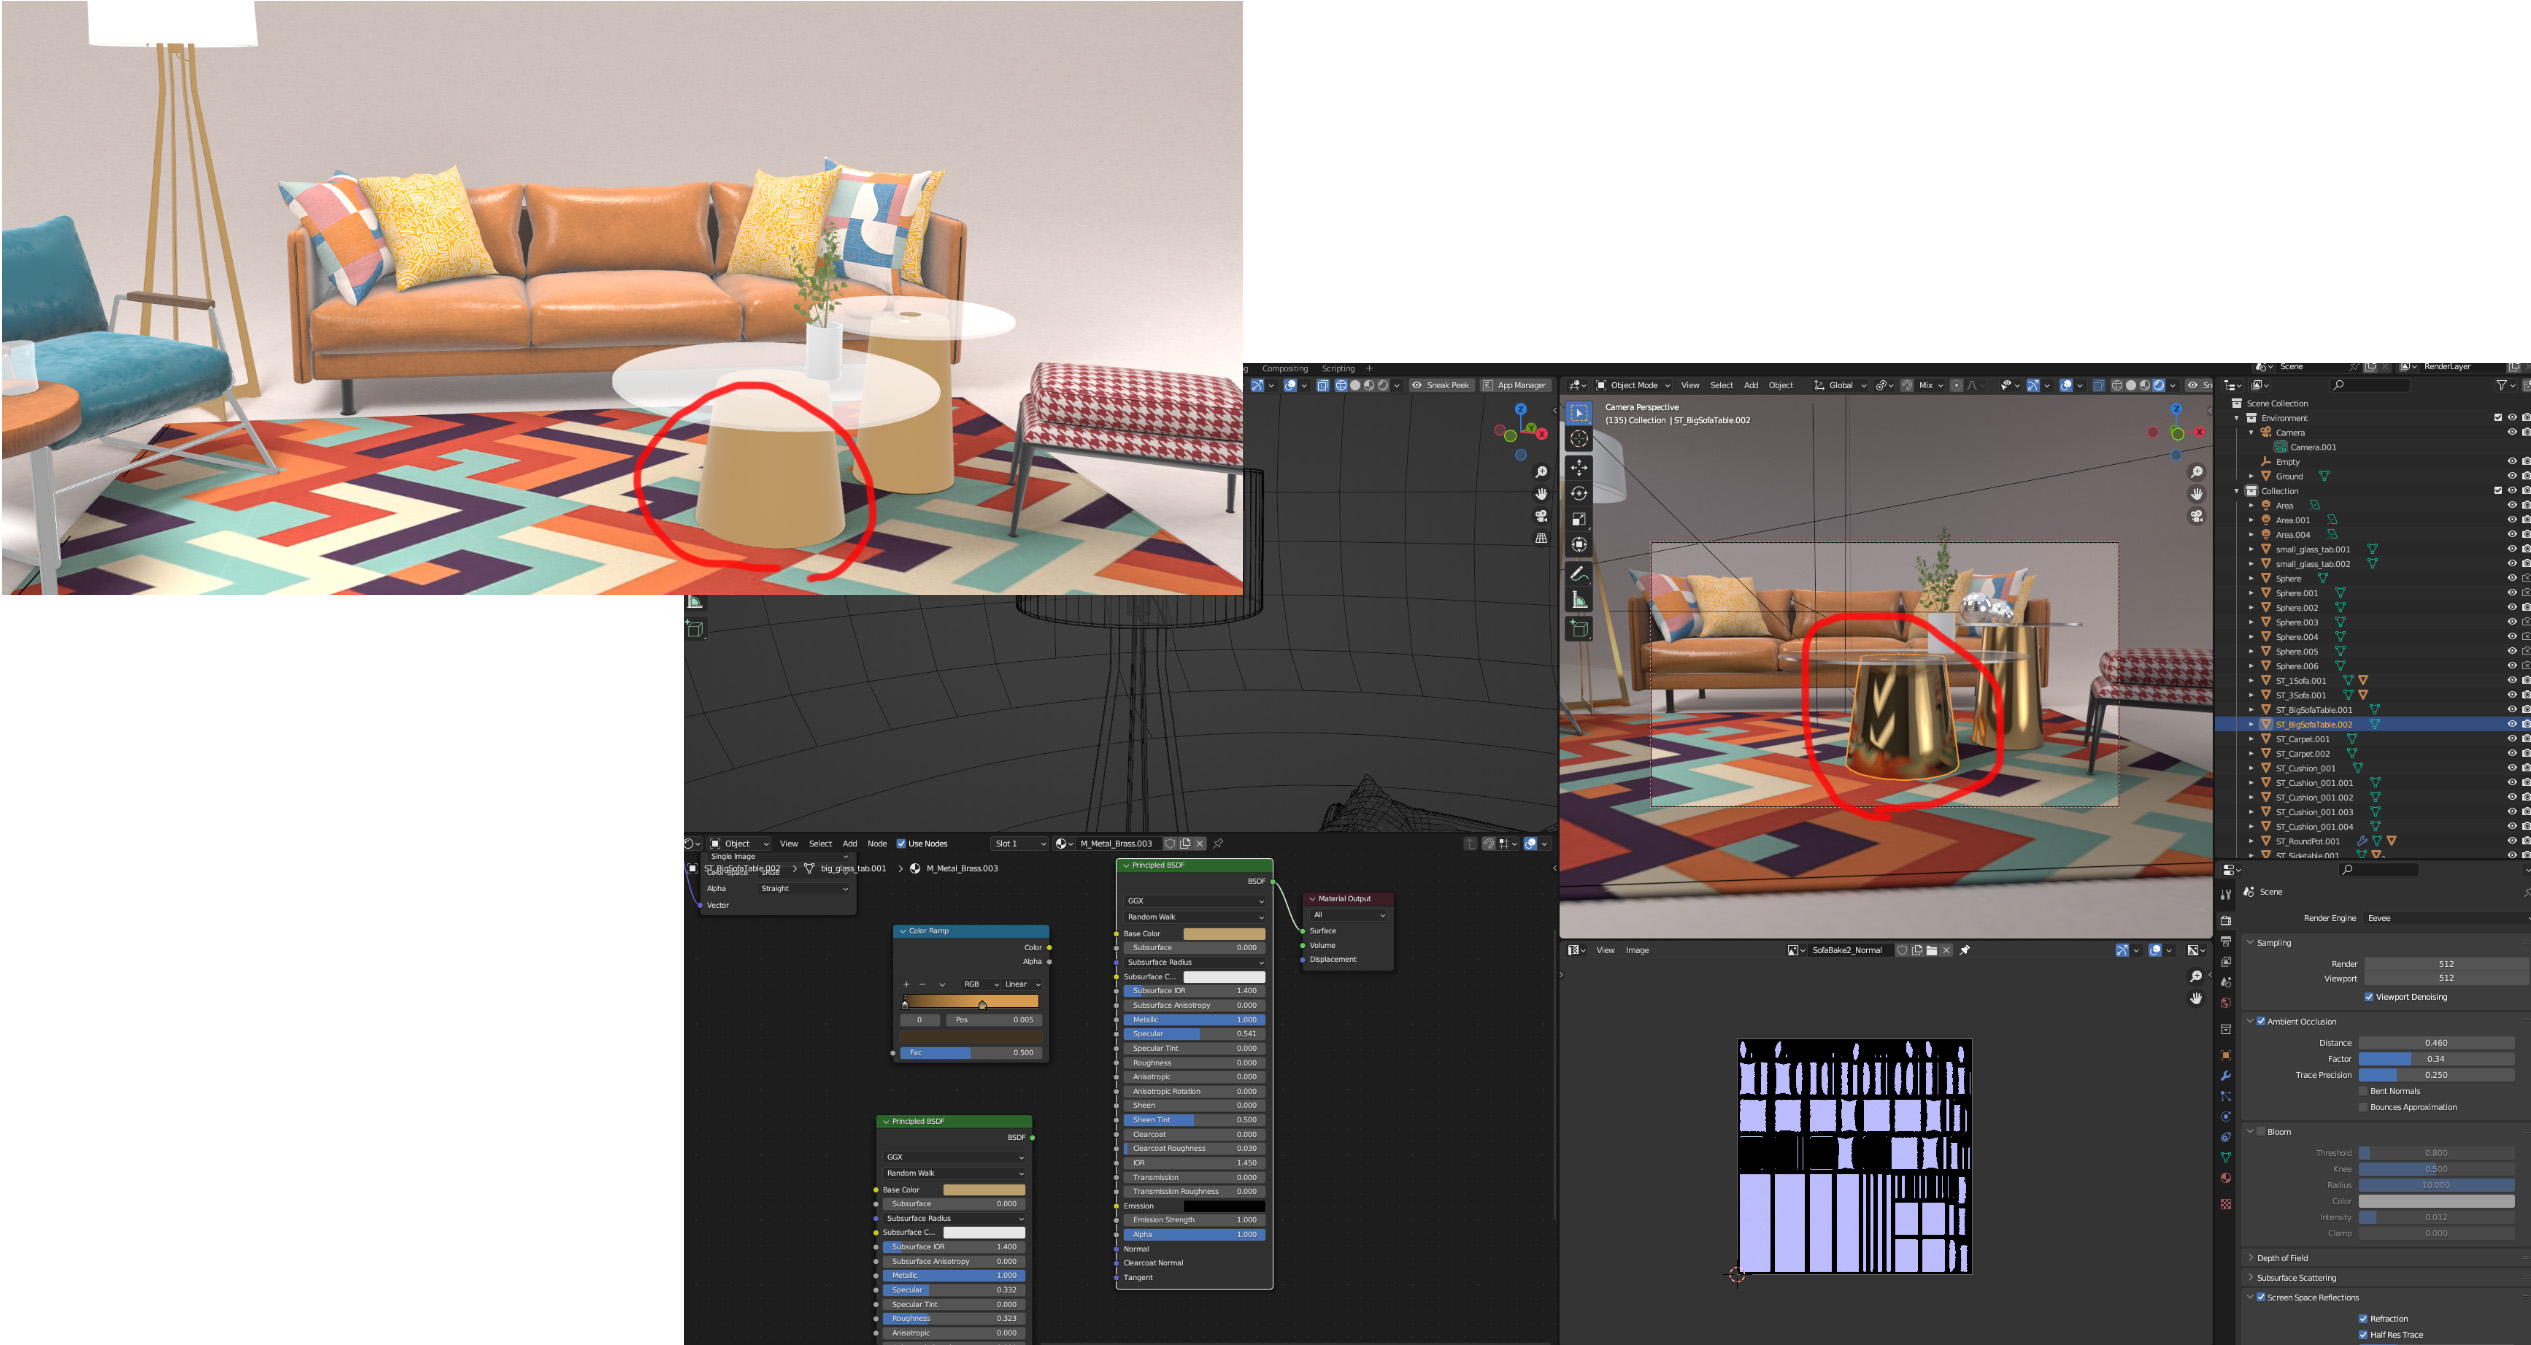Image resolution: width=2531 pixels, height=1345 pixels.
Task: Open the Random Walk subsurface method dropdown
Action: (x=1195, y=917)
